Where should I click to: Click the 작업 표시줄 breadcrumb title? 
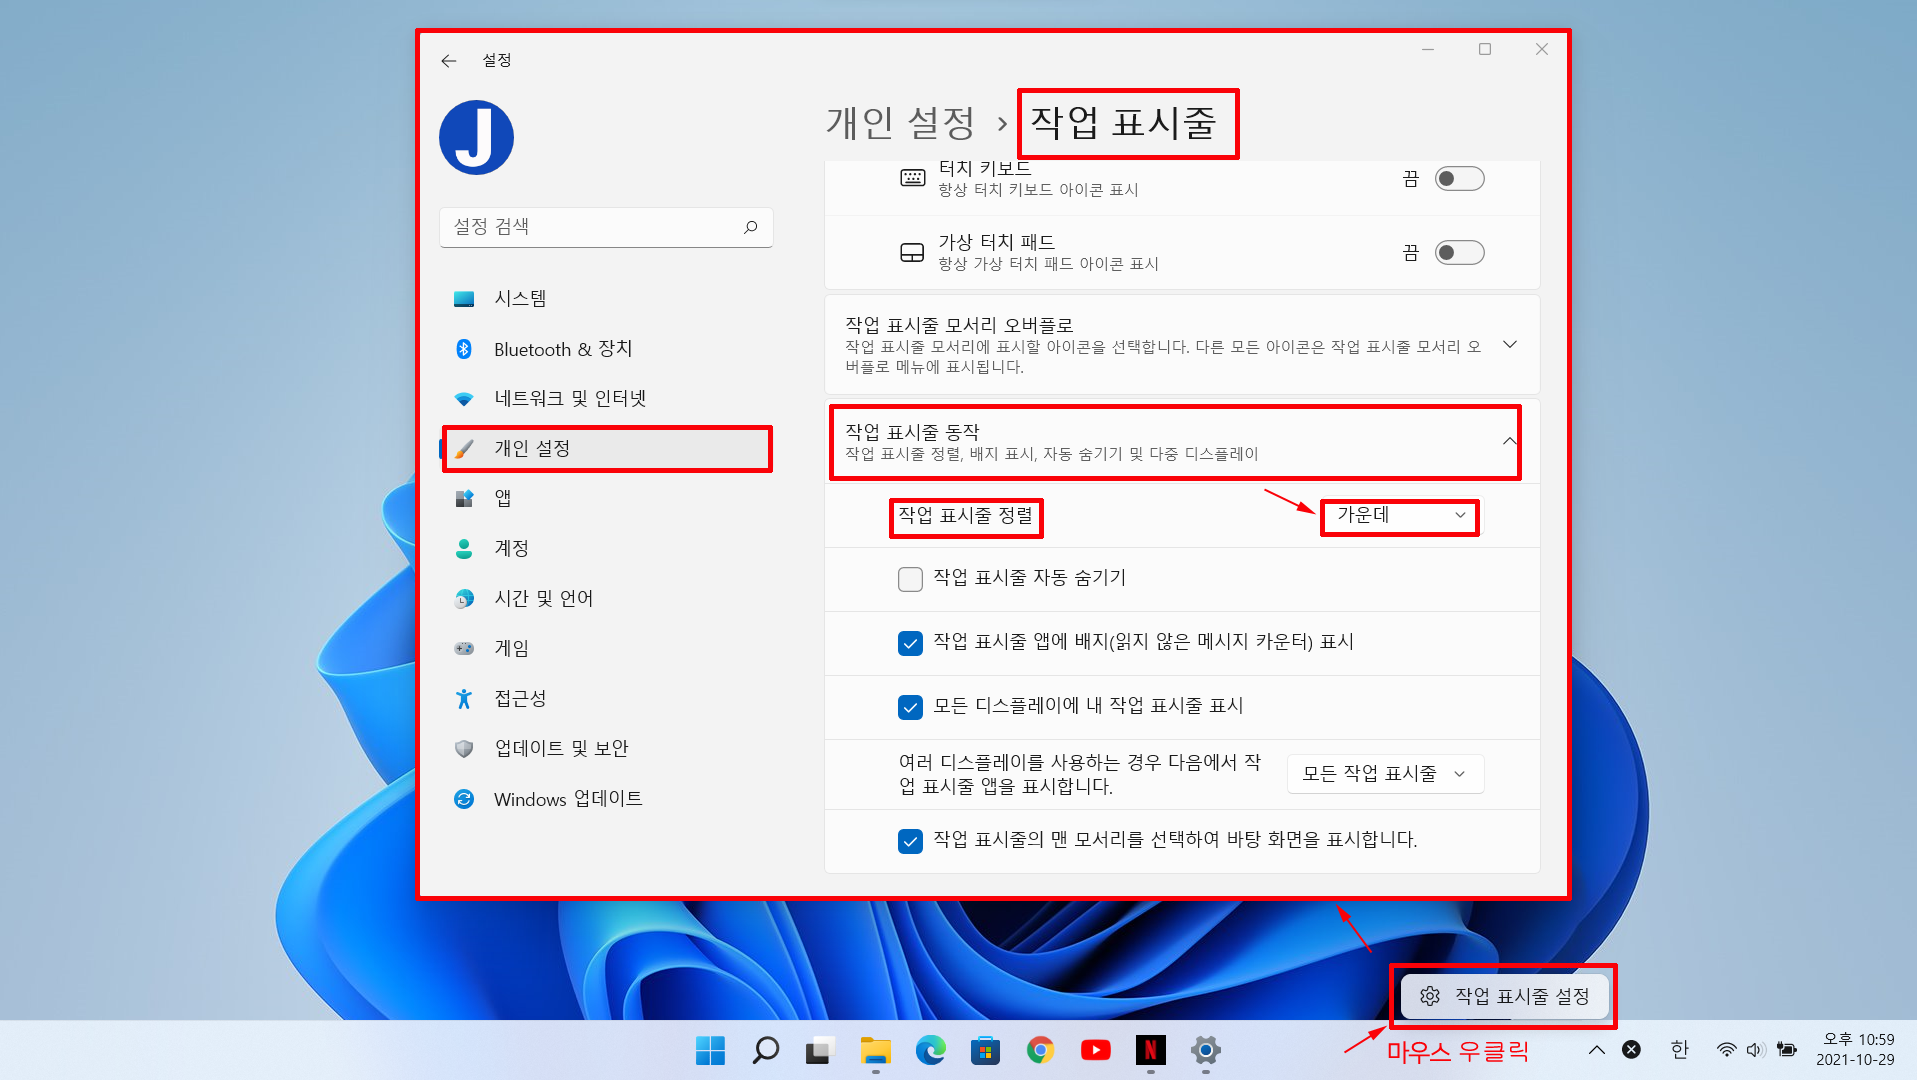click(1124, 123)
